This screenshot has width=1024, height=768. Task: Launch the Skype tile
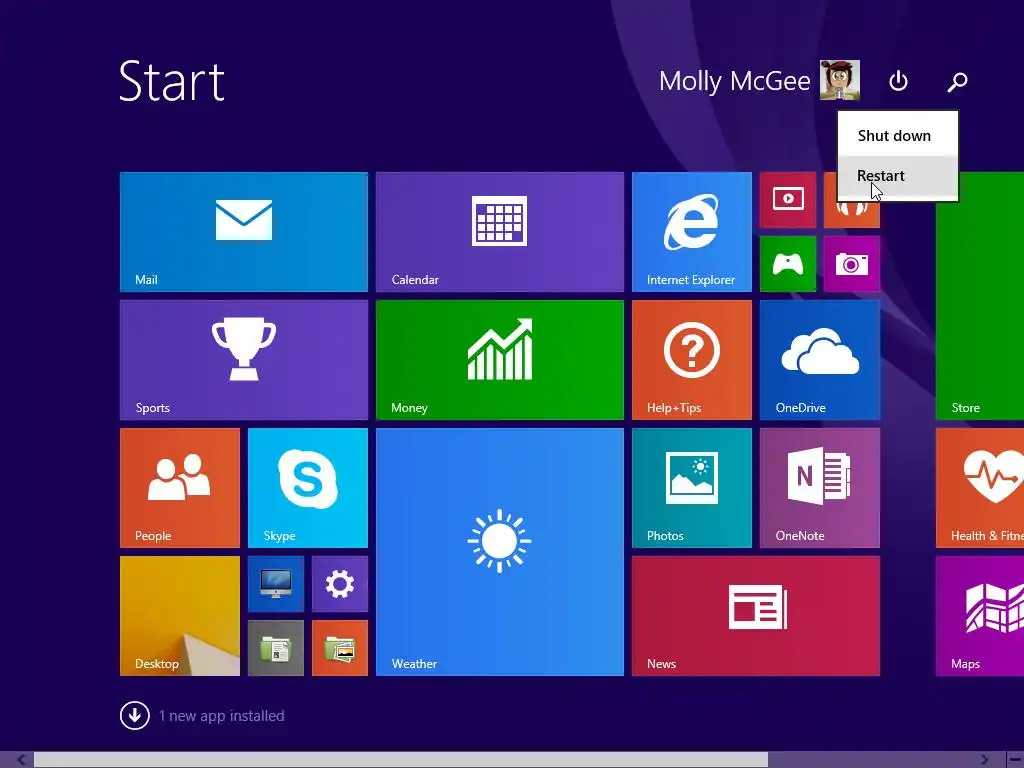point(308,488)
